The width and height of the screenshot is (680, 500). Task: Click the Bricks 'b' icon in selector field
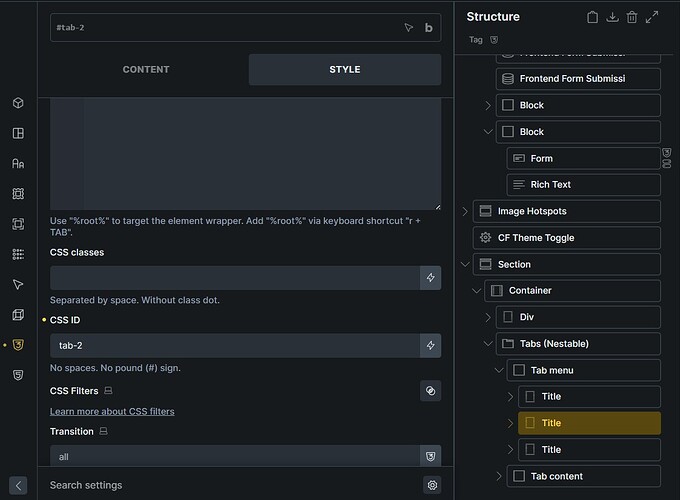click(x=429, y=28)
